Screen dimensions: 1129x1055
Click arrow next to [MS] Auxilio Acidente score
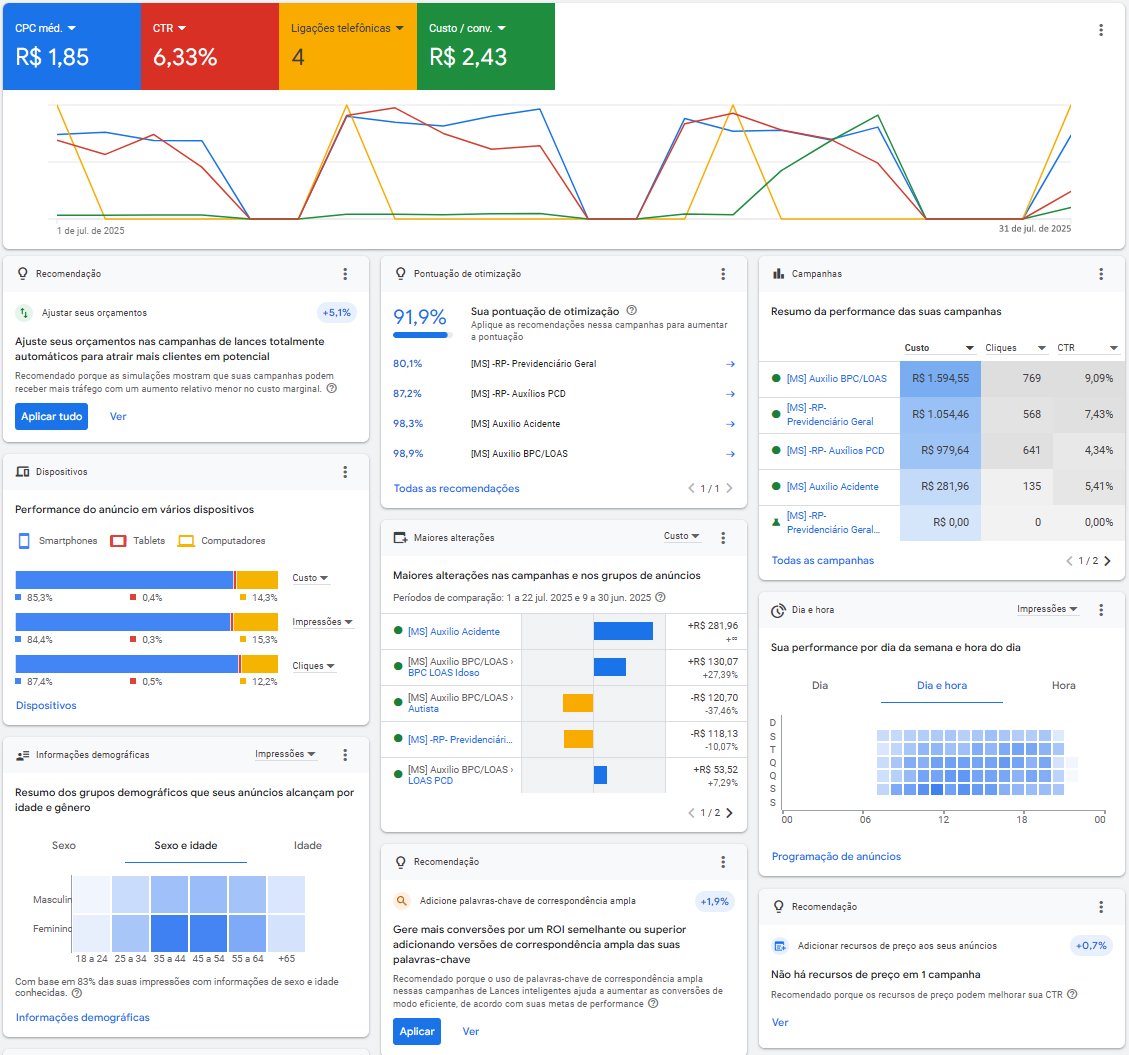[x=730, y=424]
